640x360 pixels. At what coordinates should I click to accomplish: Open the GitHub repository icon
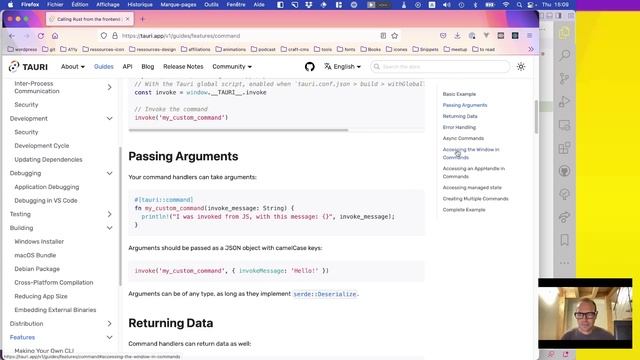(310, 67)
